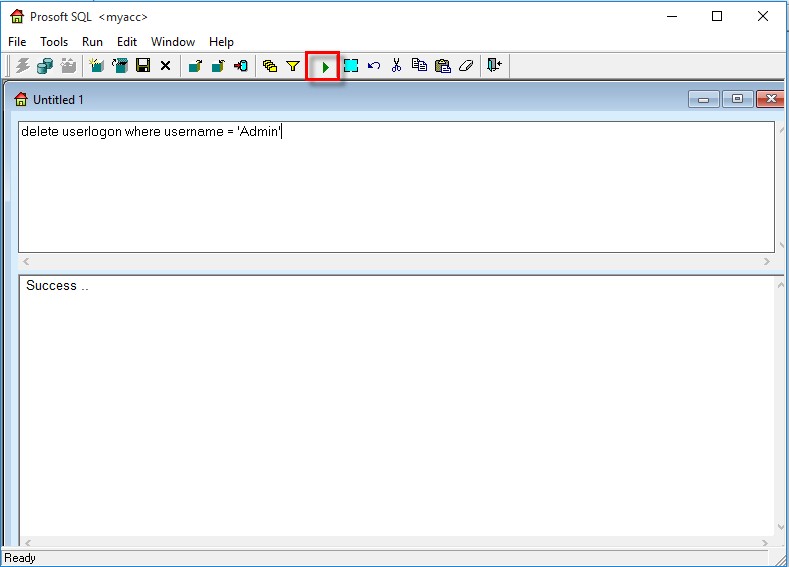The height and width of the screenshot is (567, 789).
Task: Click the yellow funnel filter icon
Action: click(x=293, y=66)
